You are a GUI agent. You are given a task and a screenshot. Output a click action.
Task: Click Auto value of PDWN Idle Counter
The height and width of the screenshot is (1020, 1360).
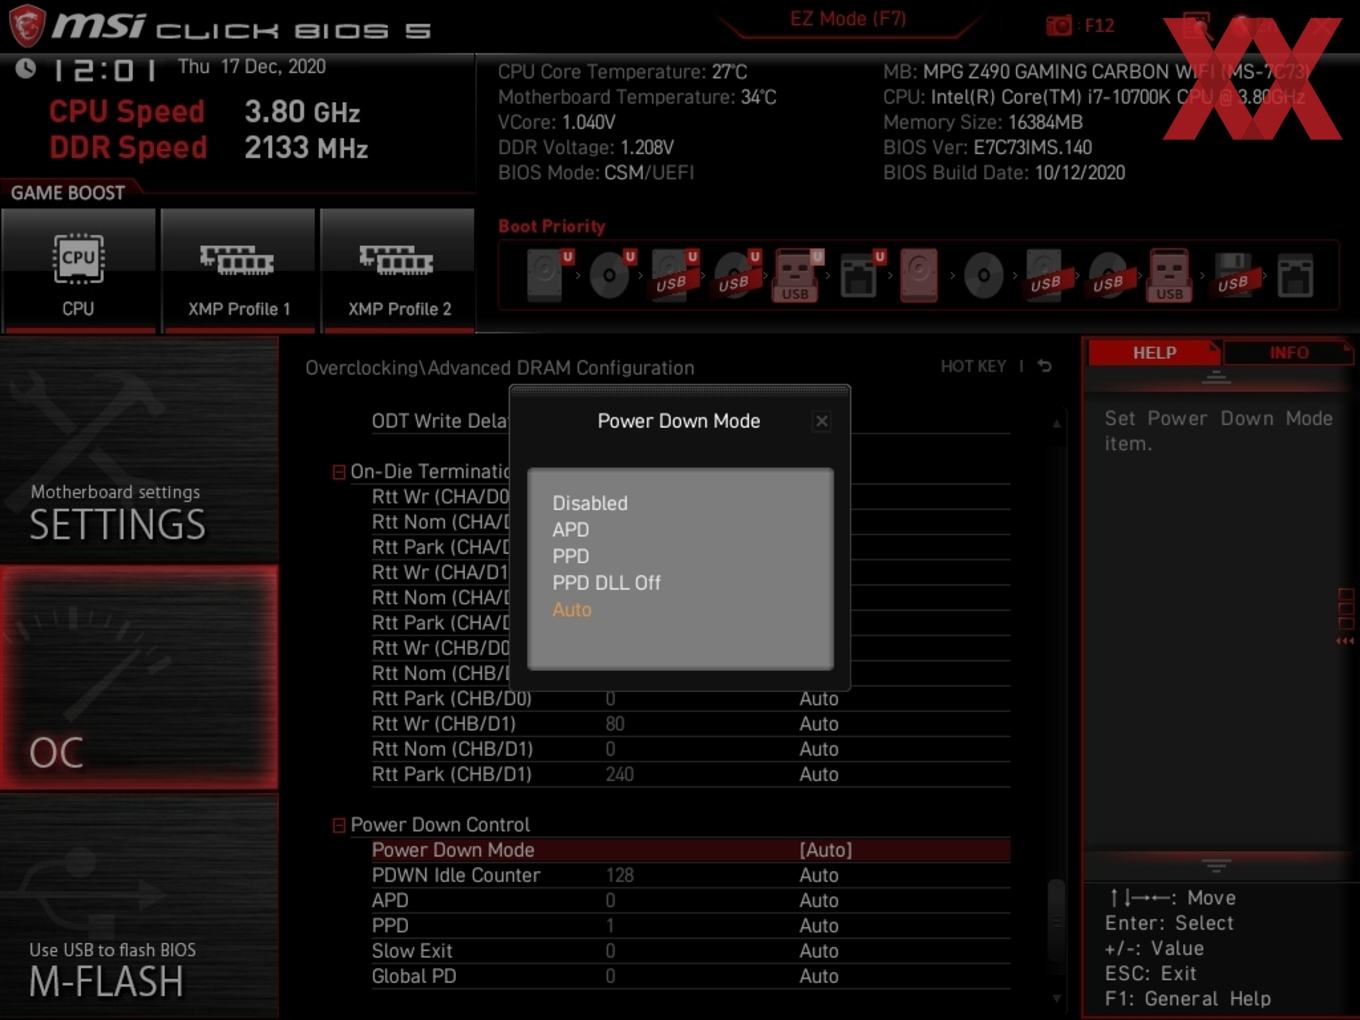[x=819, y=875]
